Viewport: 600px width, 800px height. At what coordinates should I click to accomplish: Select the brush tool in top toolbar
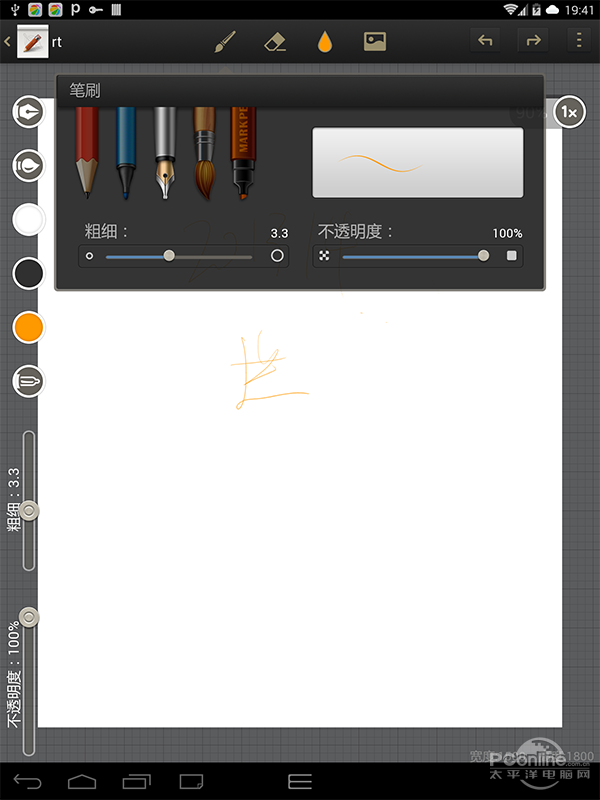tap(224, 41)
